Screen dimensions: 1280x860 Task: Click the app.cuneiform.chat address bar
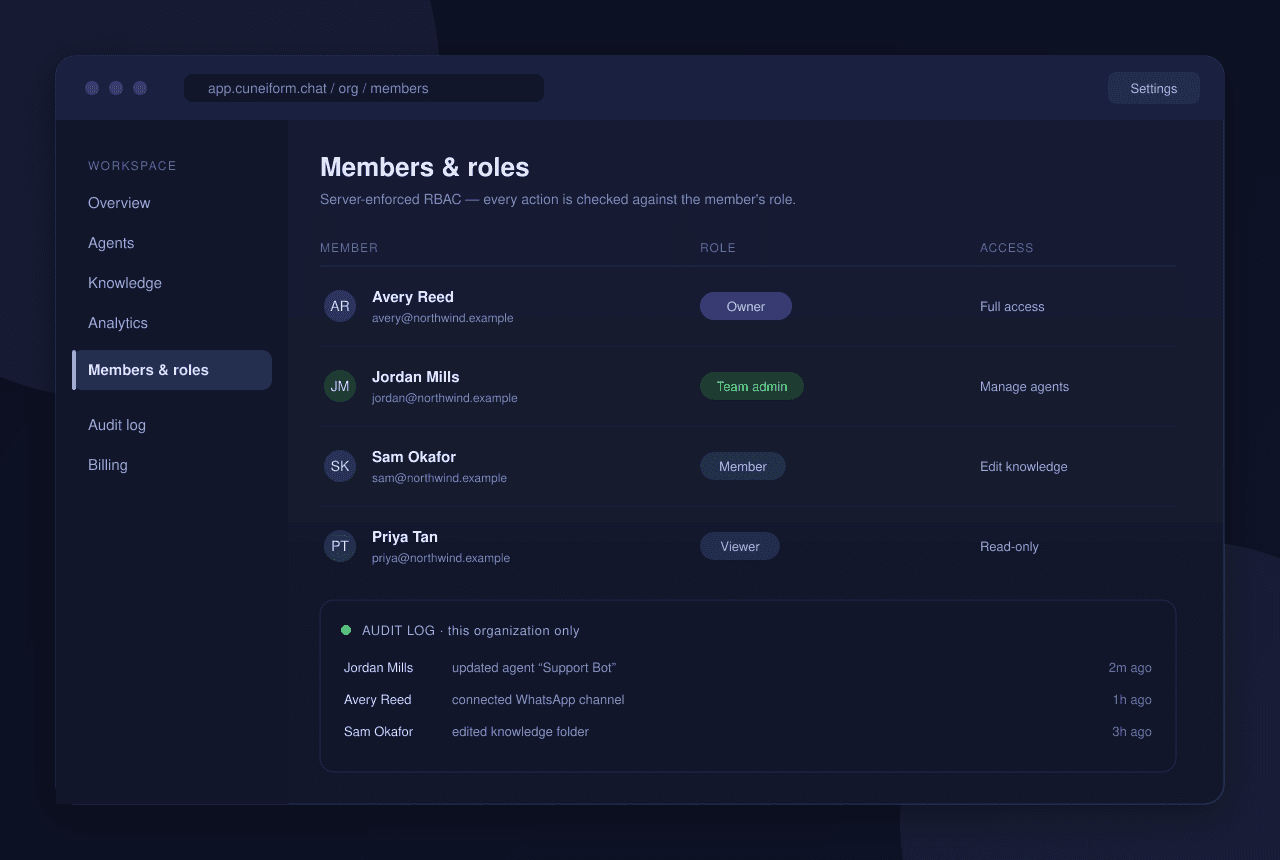[364, 88]
